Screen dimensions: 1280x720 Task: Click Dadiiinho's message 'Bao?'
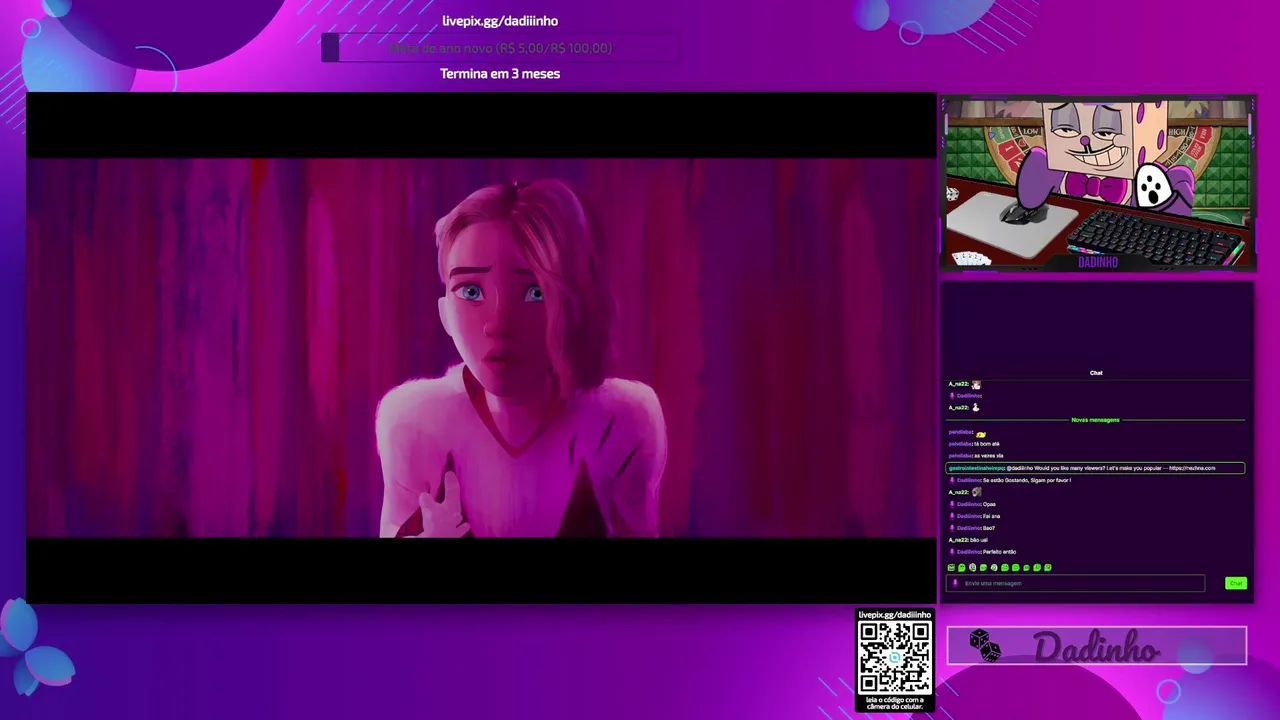coord(989,528)
